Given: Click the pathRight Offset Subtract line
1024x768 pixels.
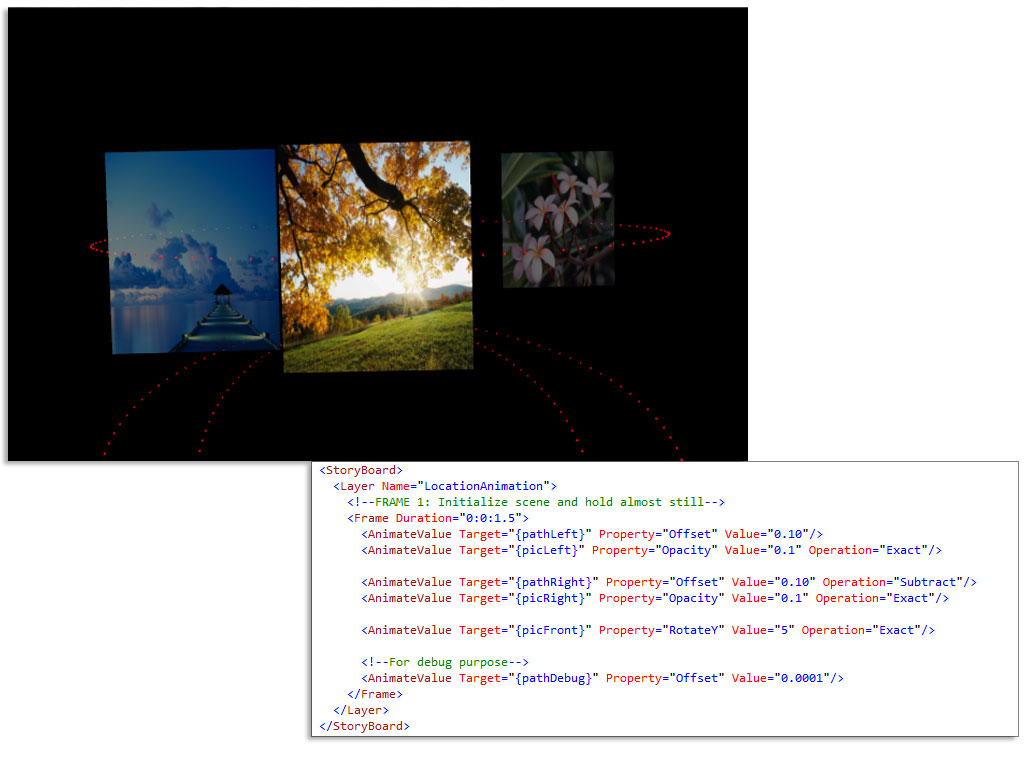Looking at the screenshot, I should (x=669, y=583).
